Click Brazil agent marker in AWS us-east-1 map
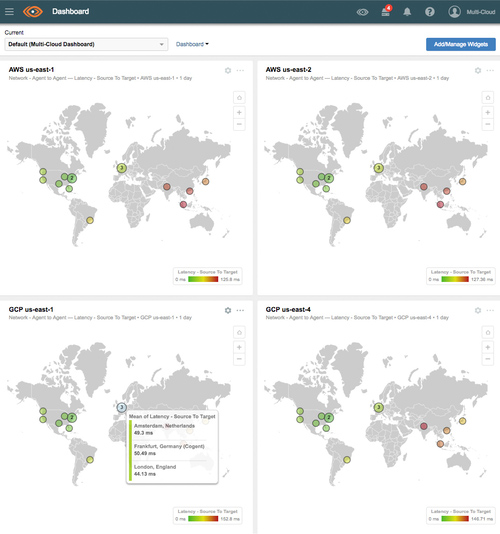 (x=90, y=220)
